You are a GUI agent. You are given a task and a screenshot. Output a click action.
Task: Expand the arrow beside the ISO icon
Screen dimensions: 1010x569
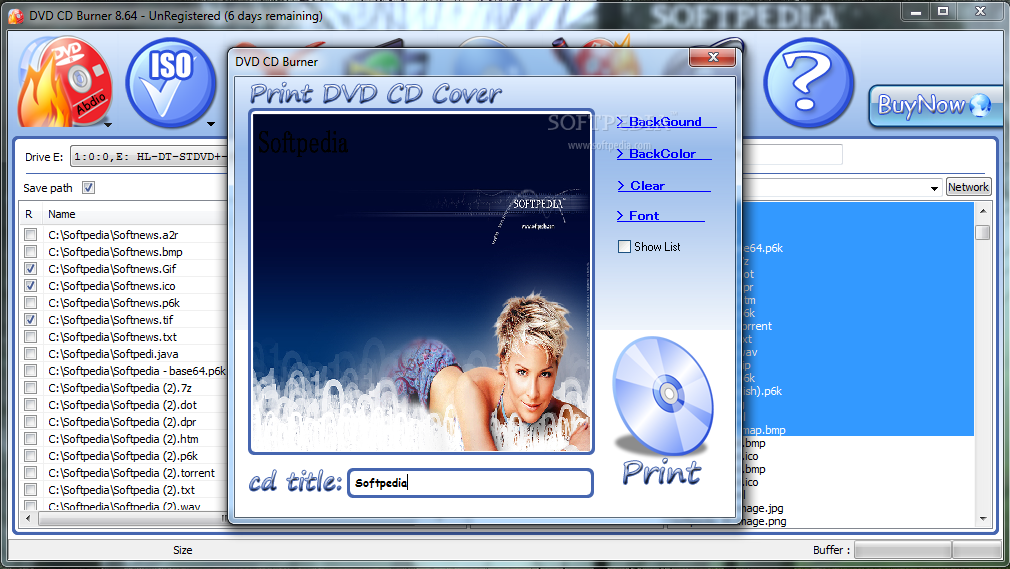pos(211,124)
